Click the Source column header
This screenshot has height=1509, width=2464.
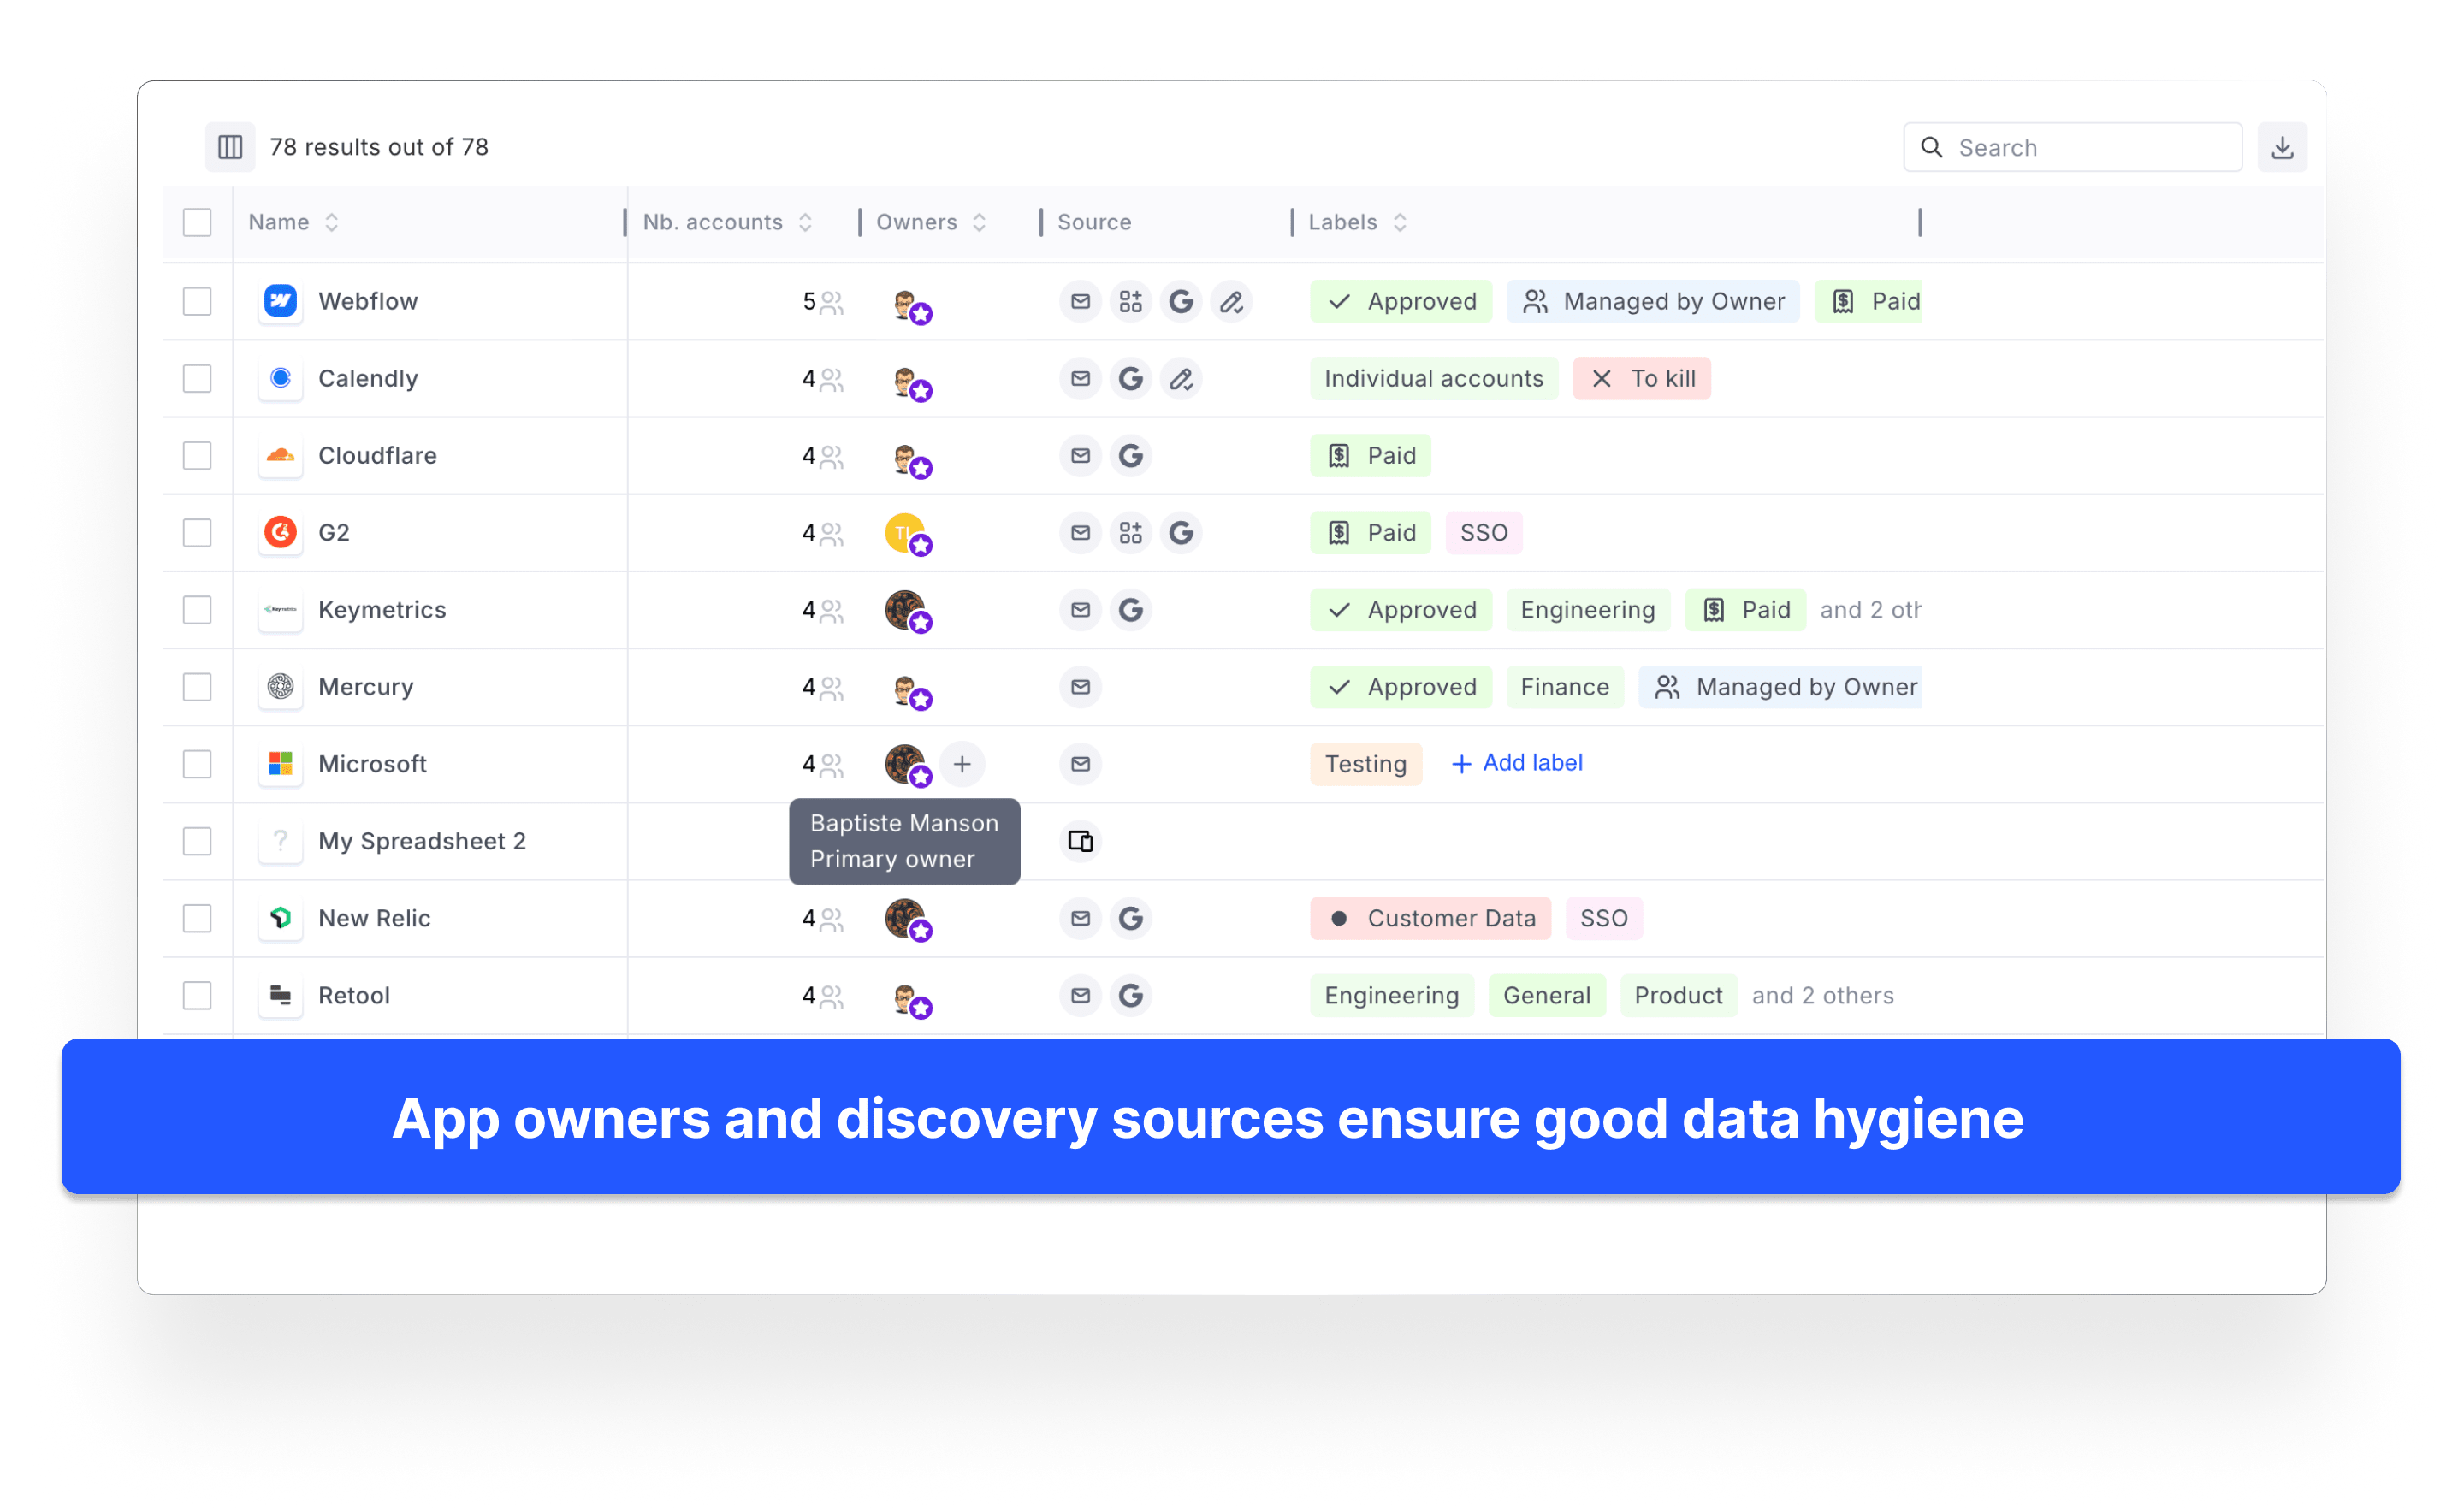coord(1094,222)
